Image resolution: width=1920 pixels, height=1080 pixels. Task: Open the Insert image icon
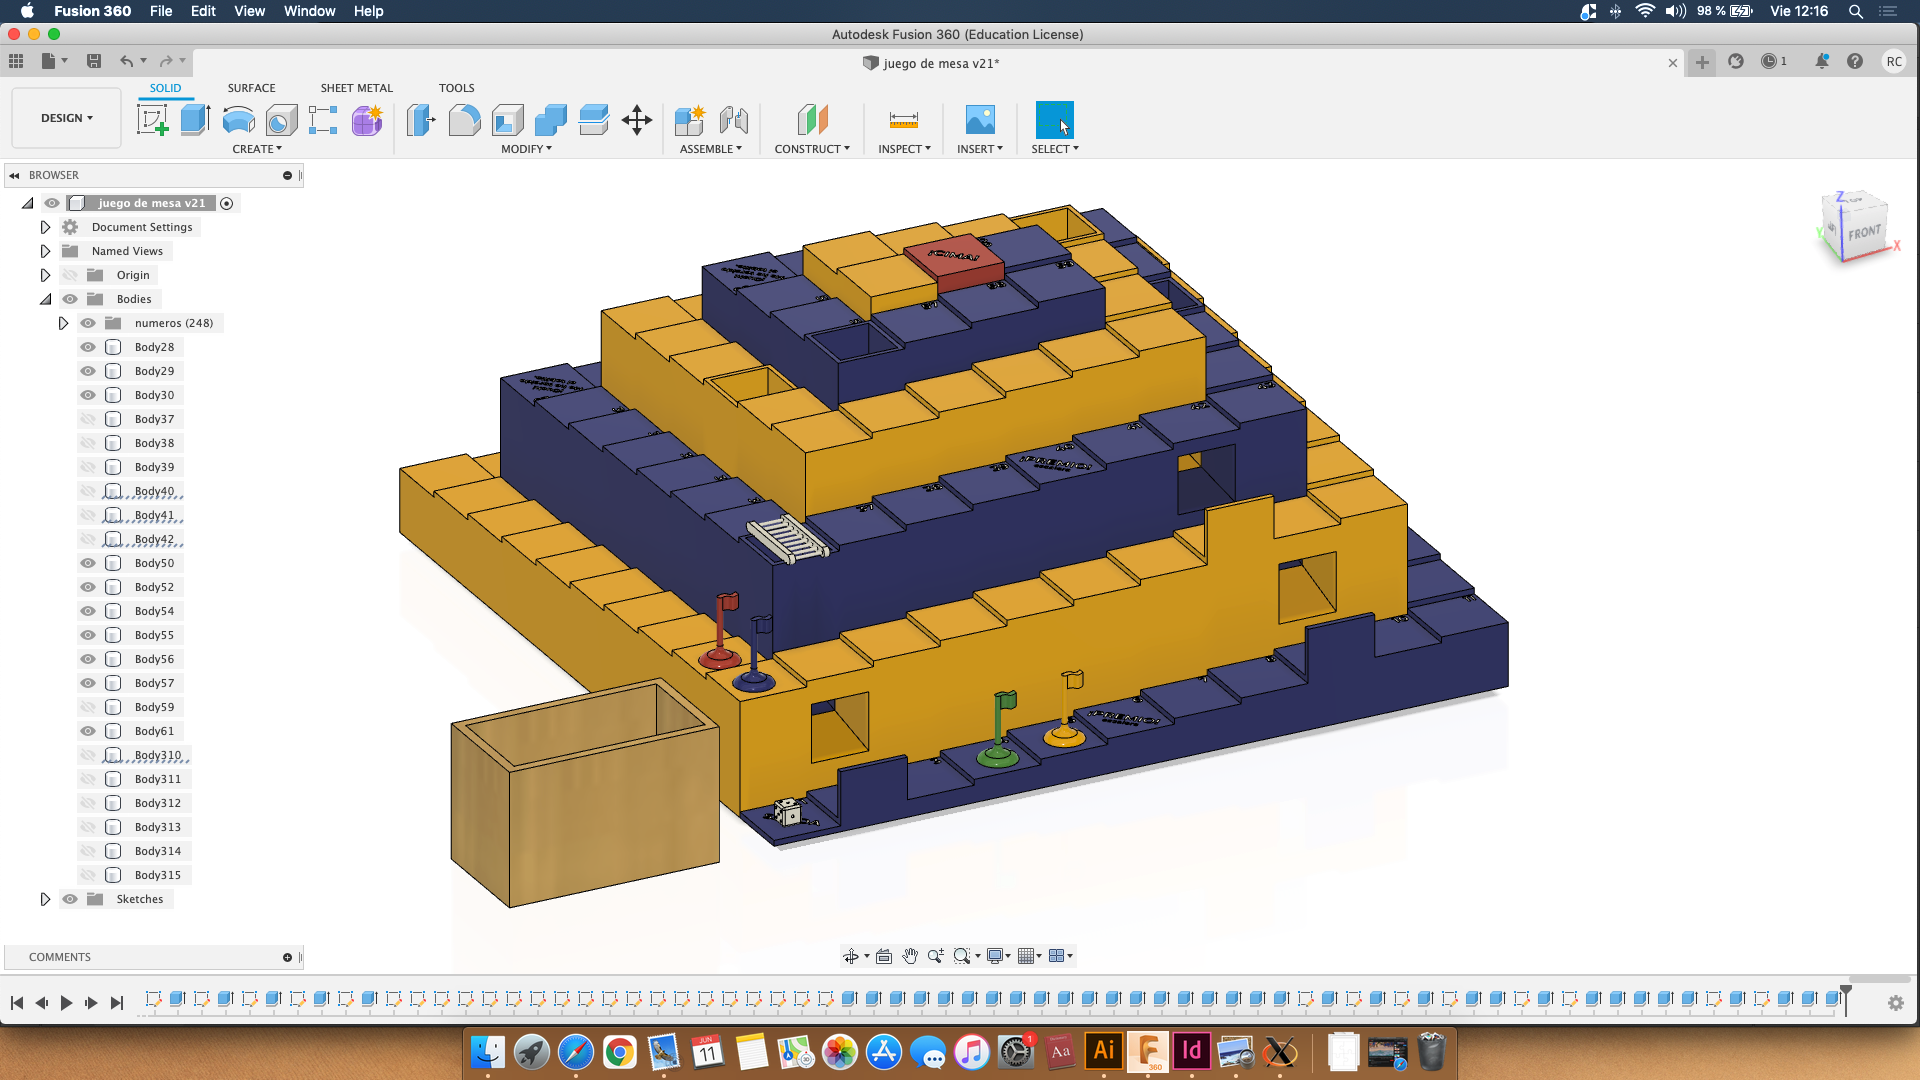(x=979, y=120)
